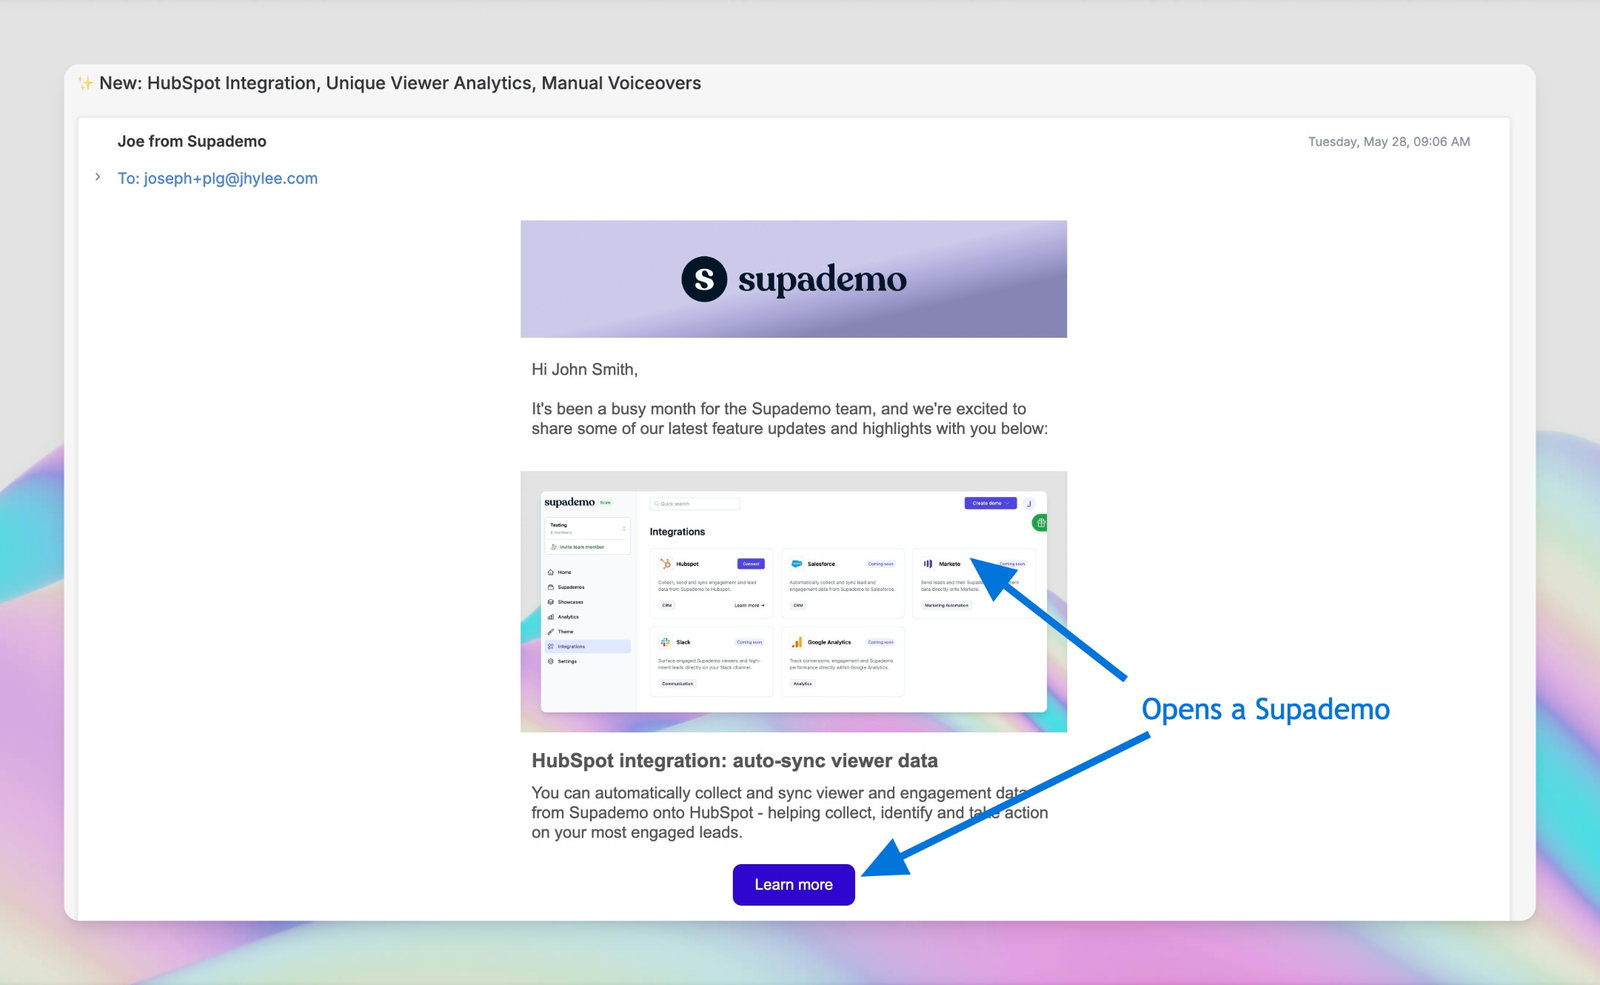Click the paragraph starting It's been a busy month

[x=789, y=419]
